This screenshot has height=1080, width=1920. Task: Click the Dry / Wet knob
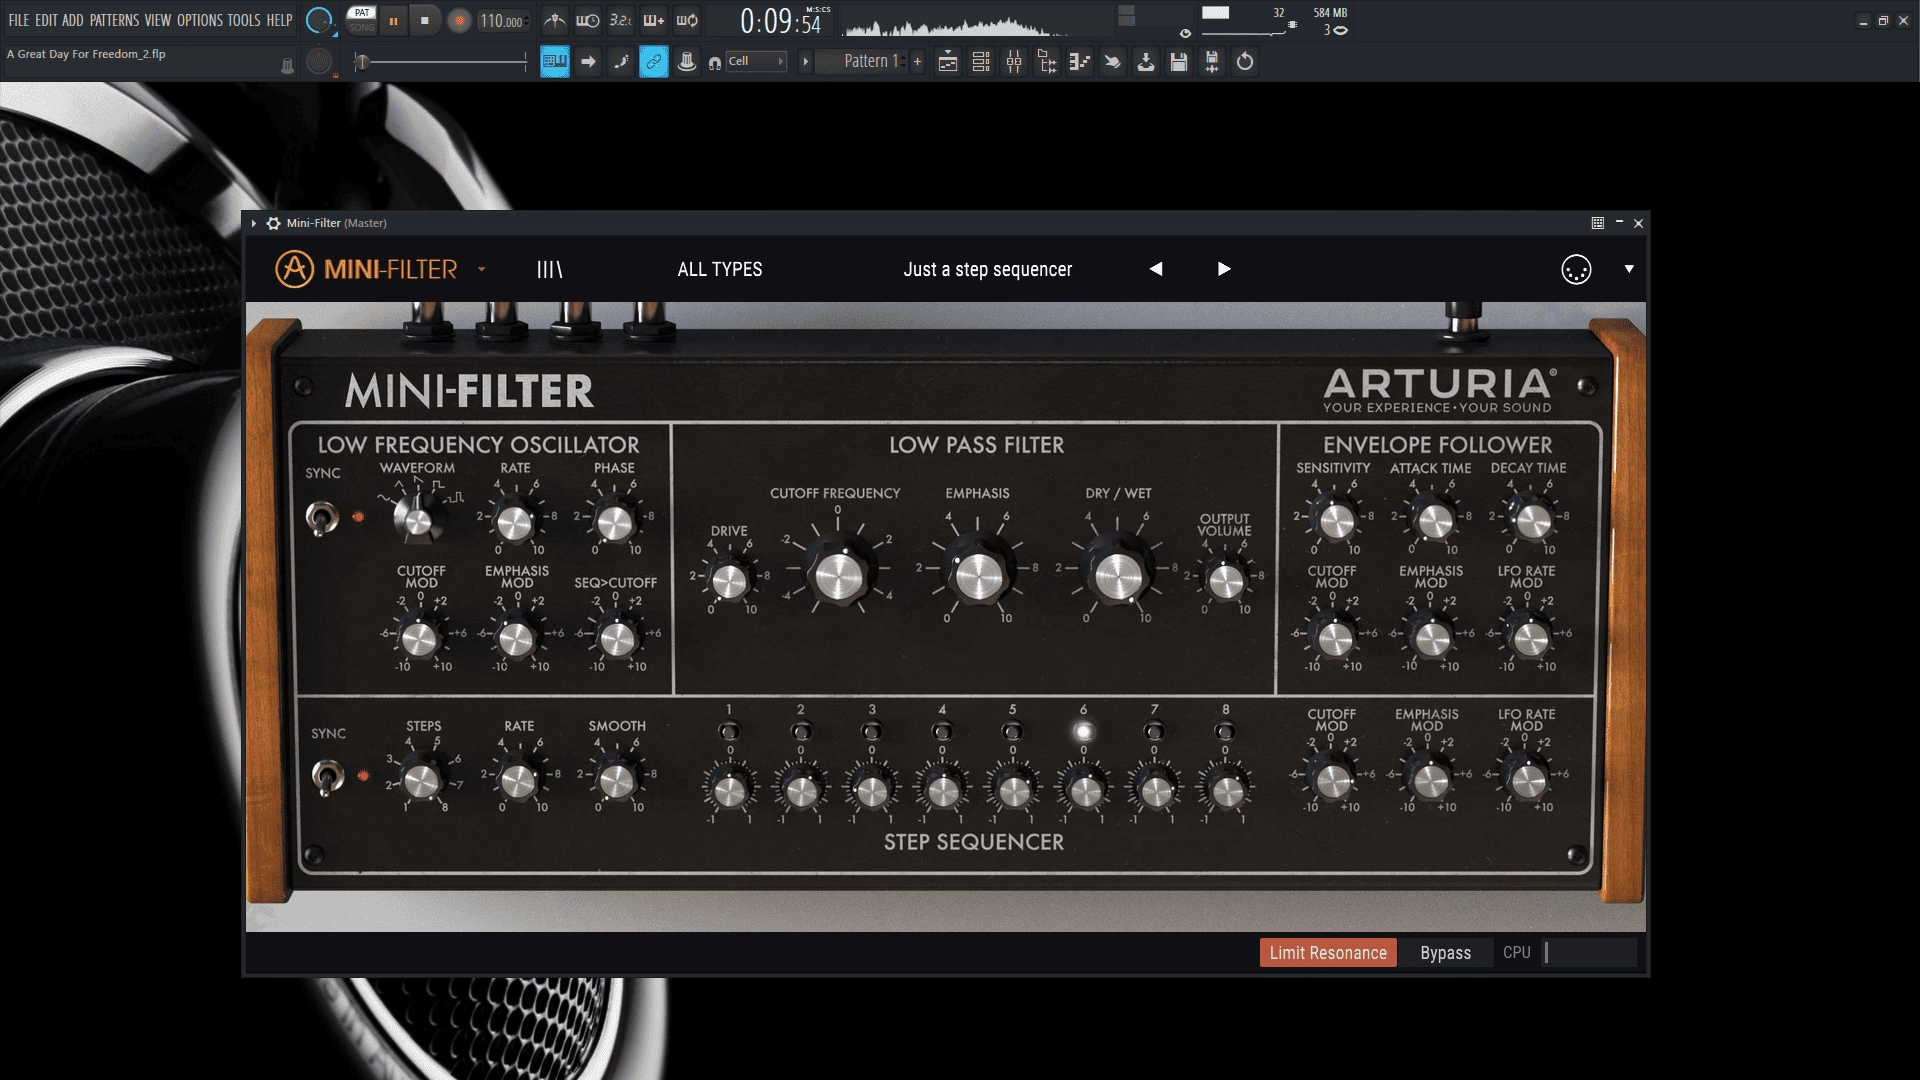point(1117,574)
